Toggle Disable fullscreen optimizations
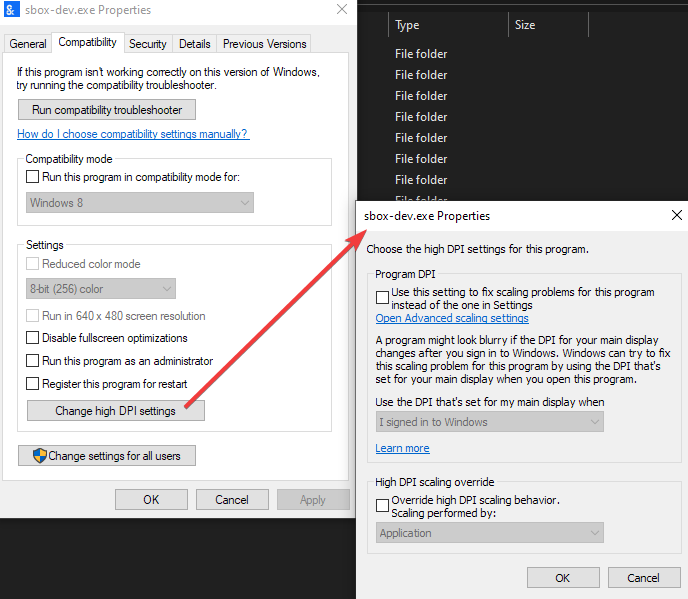 [32, 338]
